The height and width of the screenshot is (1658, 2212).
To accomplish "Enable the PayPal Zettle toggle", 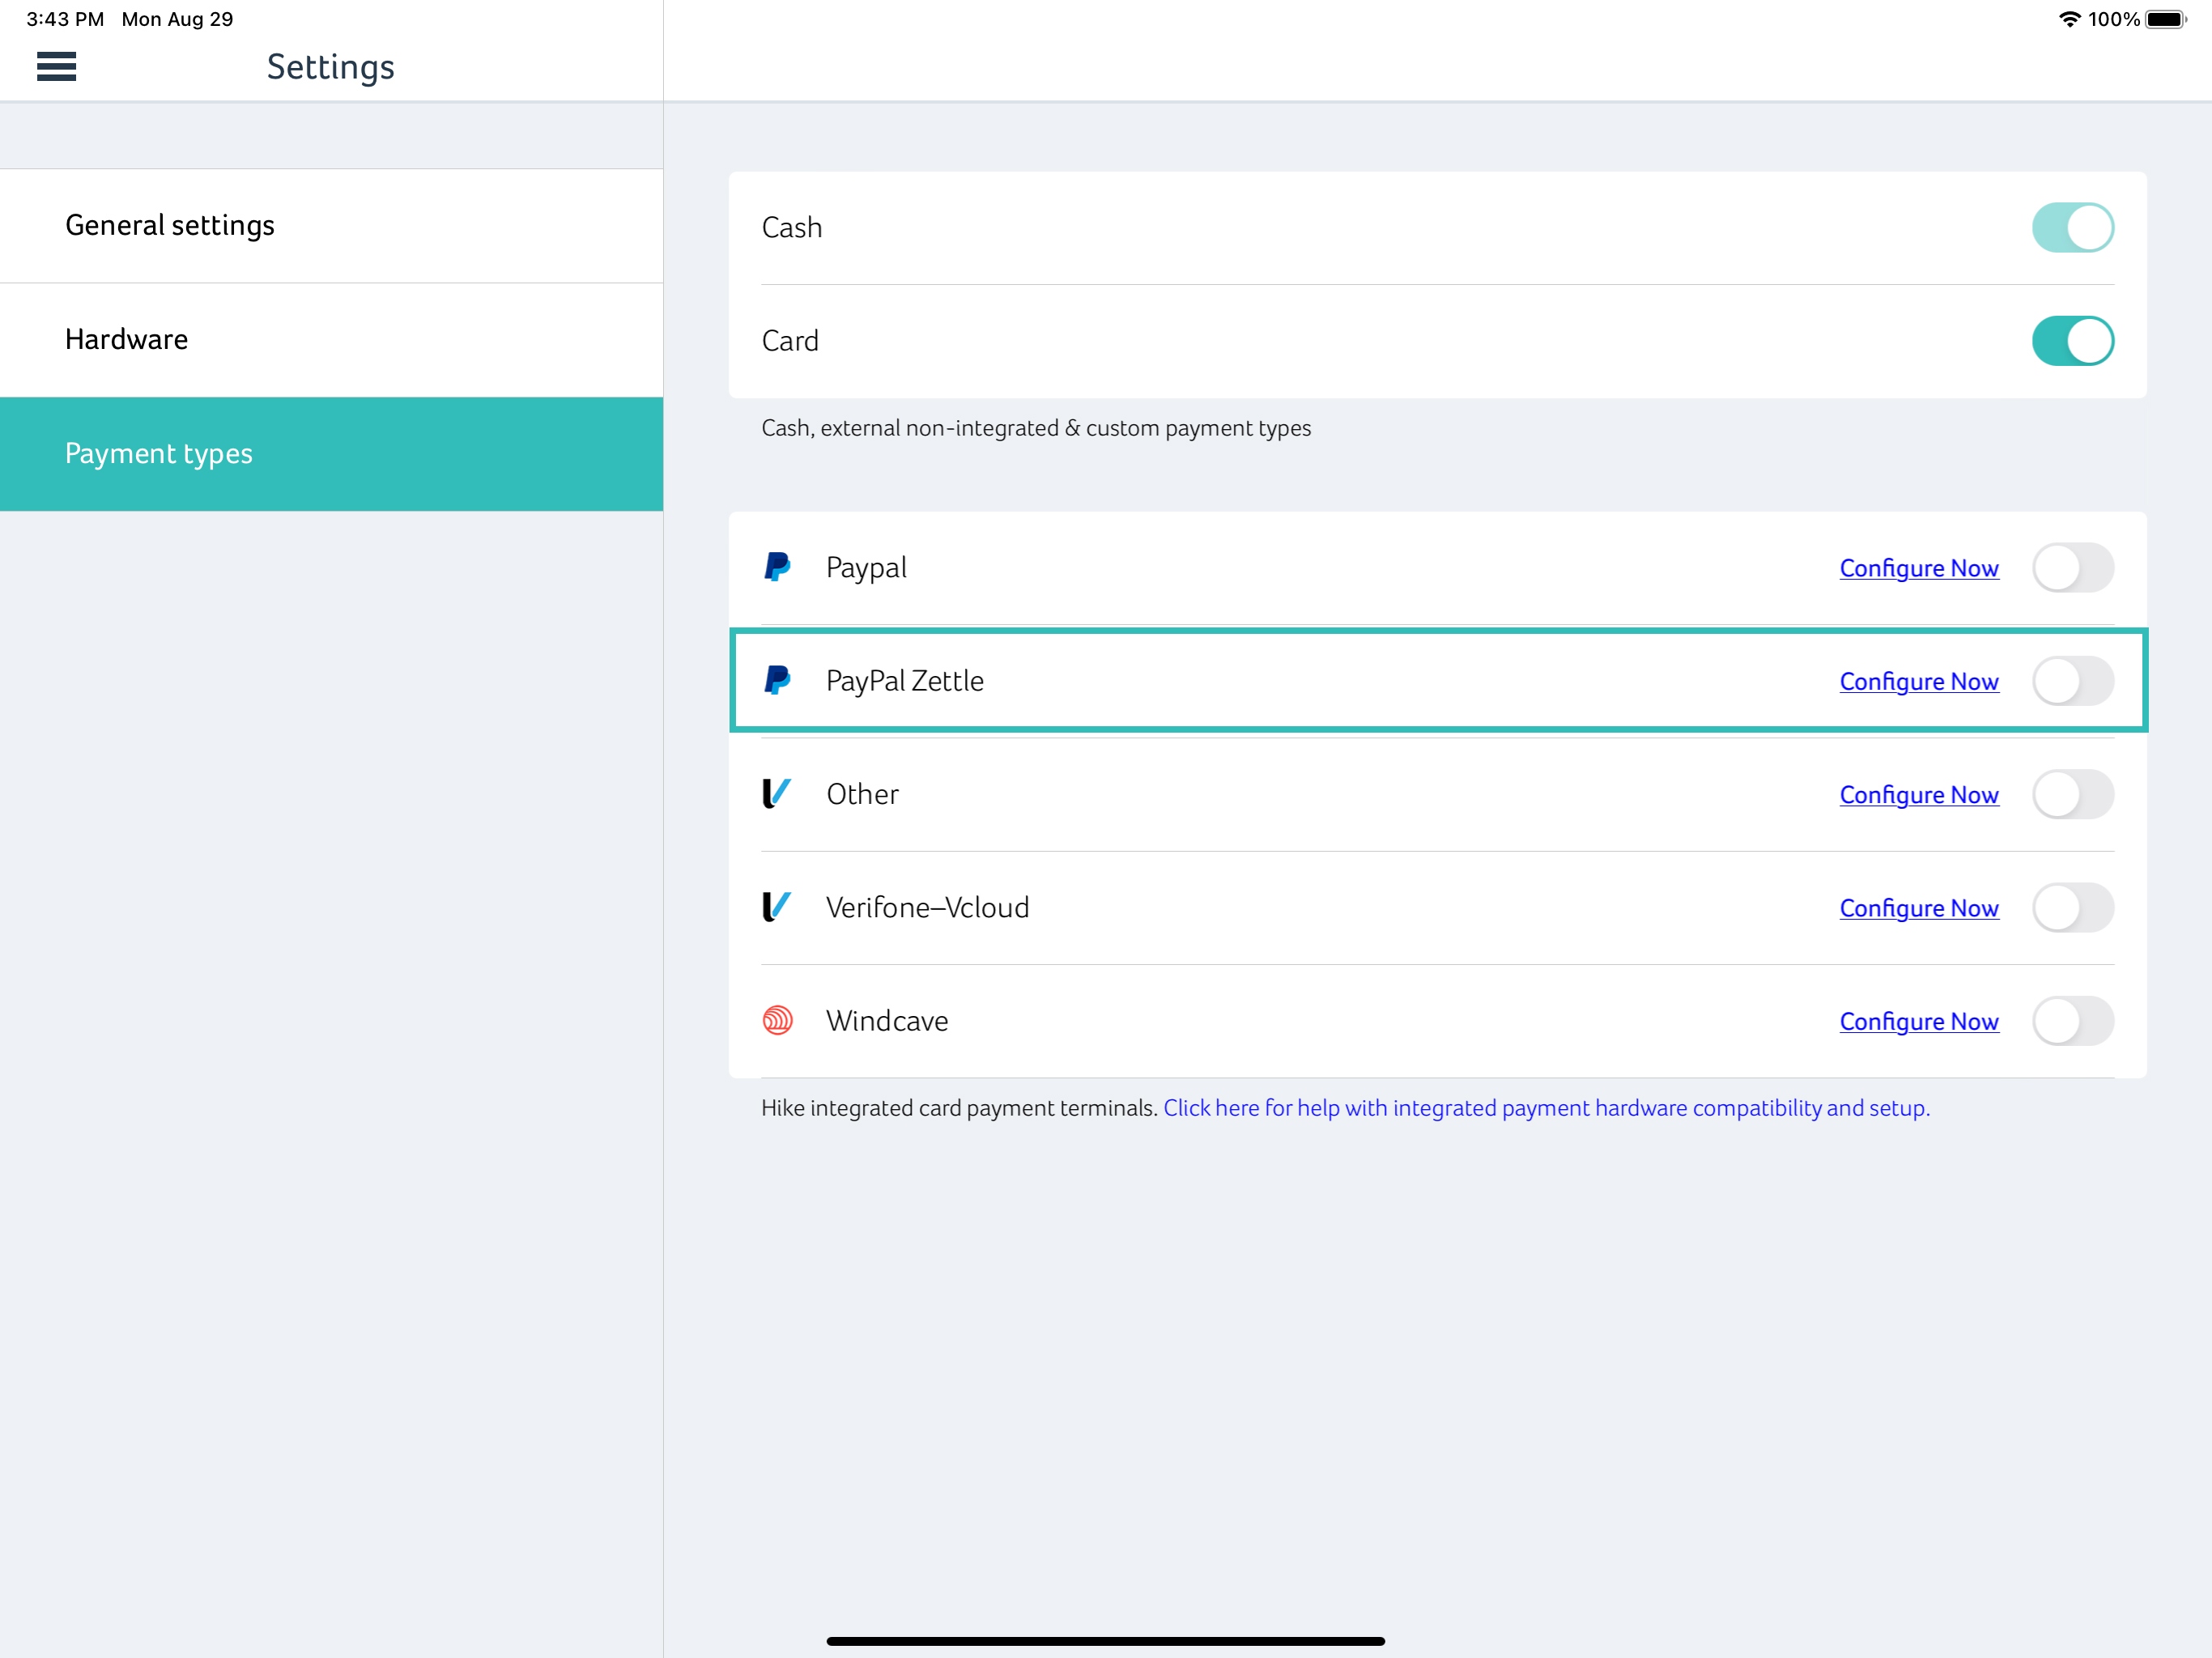I will (2072, 681).
